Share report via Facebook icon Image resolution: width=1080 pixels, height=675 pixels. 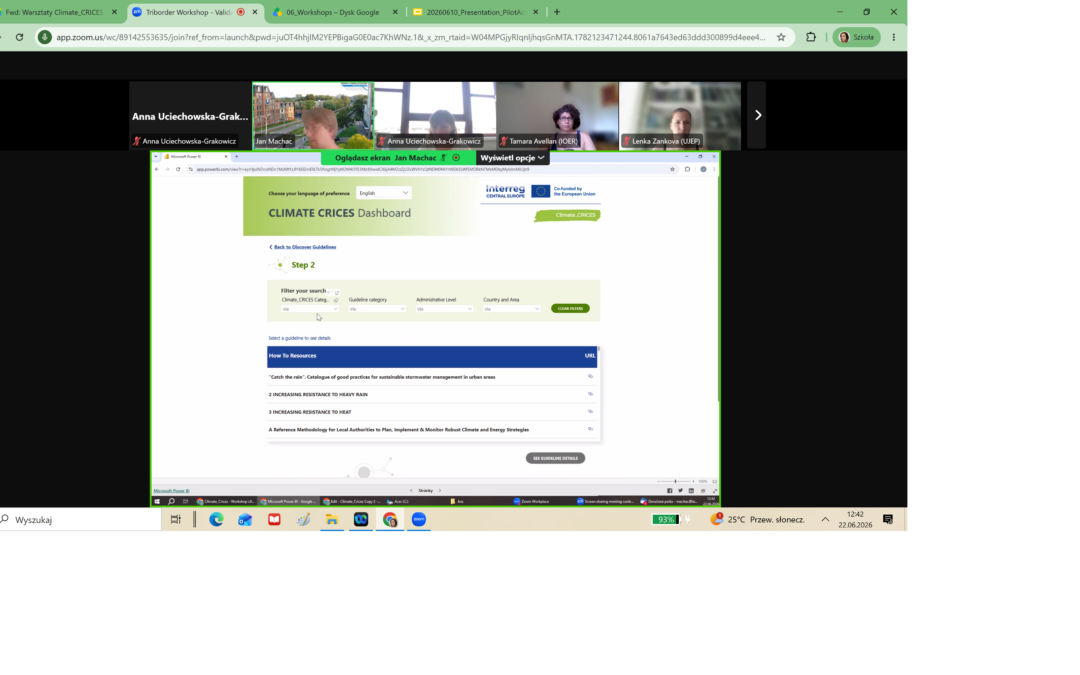[x=669, y=490]
